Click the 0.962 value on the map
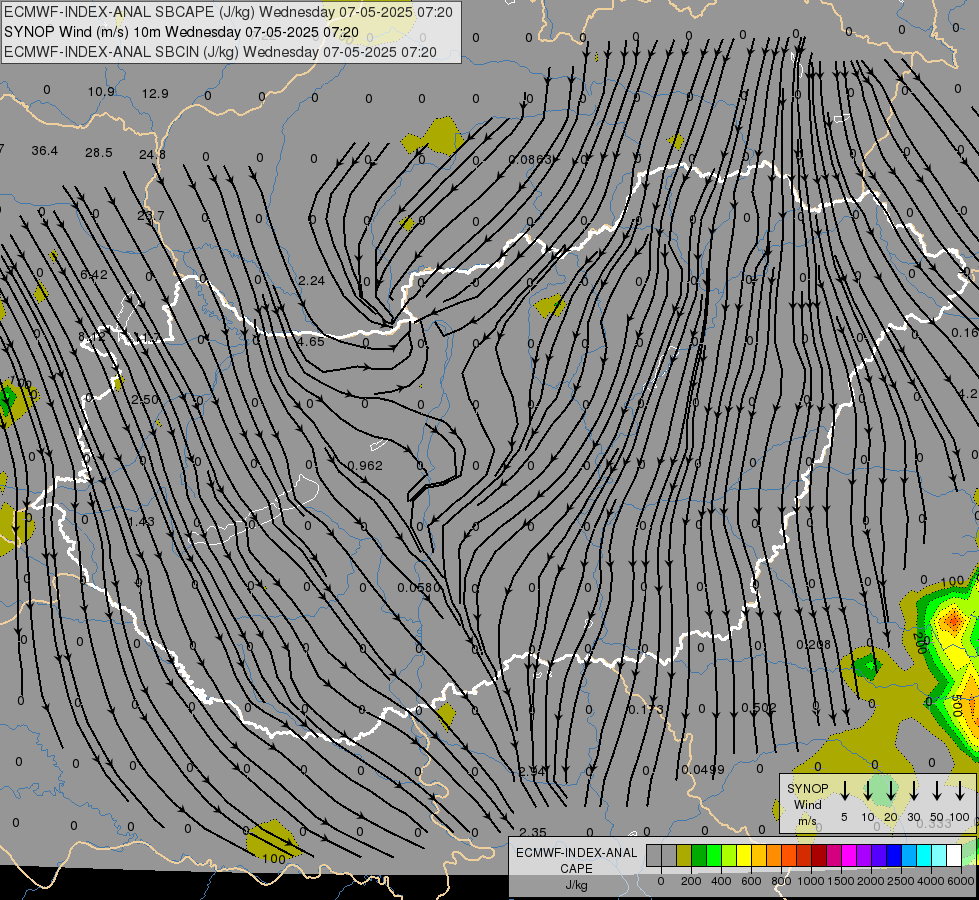 click(365, 466)
